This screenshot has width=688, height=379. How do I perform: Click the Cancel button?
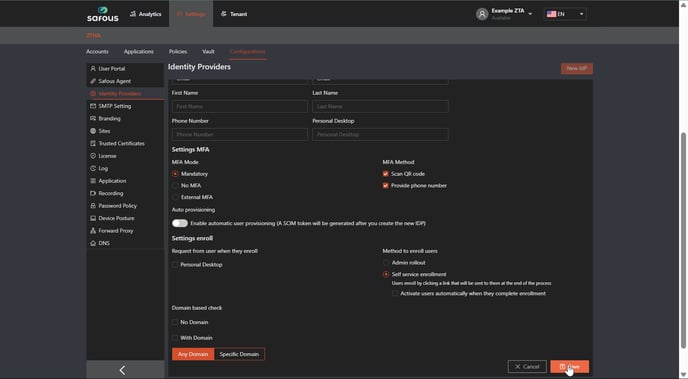[x=527, y=366]
